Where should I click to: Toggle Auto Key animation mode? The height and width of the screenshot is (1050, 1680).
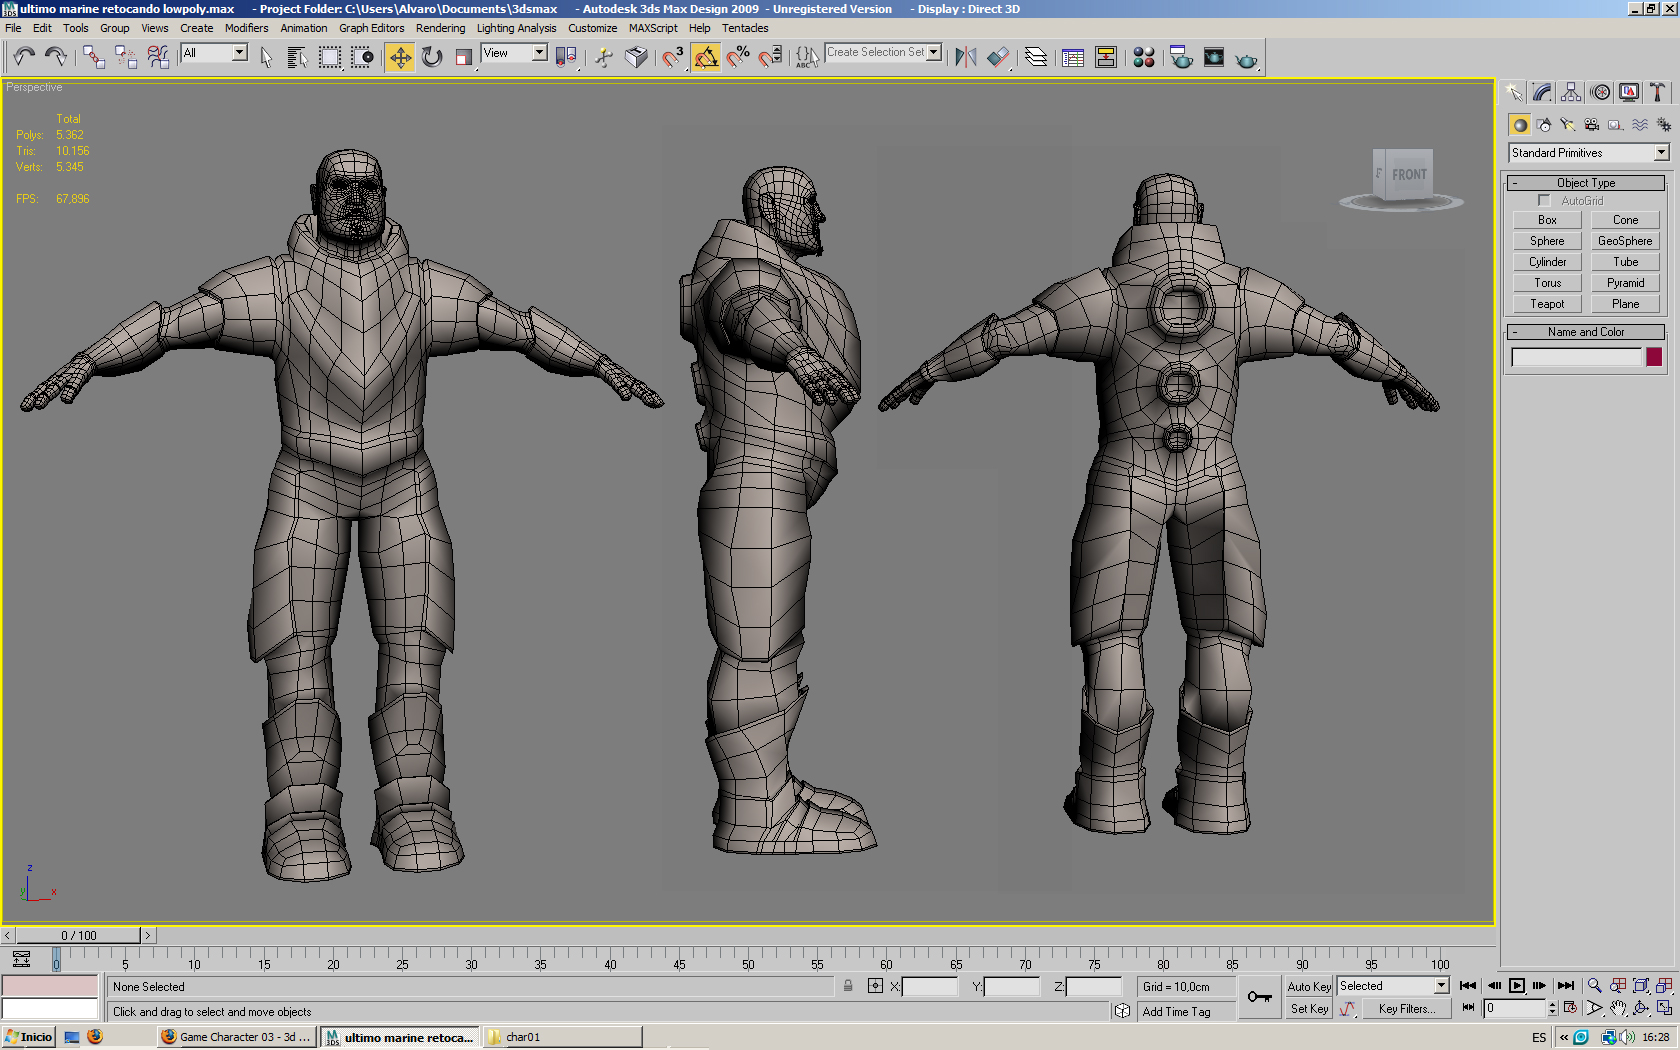pyautogui.click(x=1308, y=986)
